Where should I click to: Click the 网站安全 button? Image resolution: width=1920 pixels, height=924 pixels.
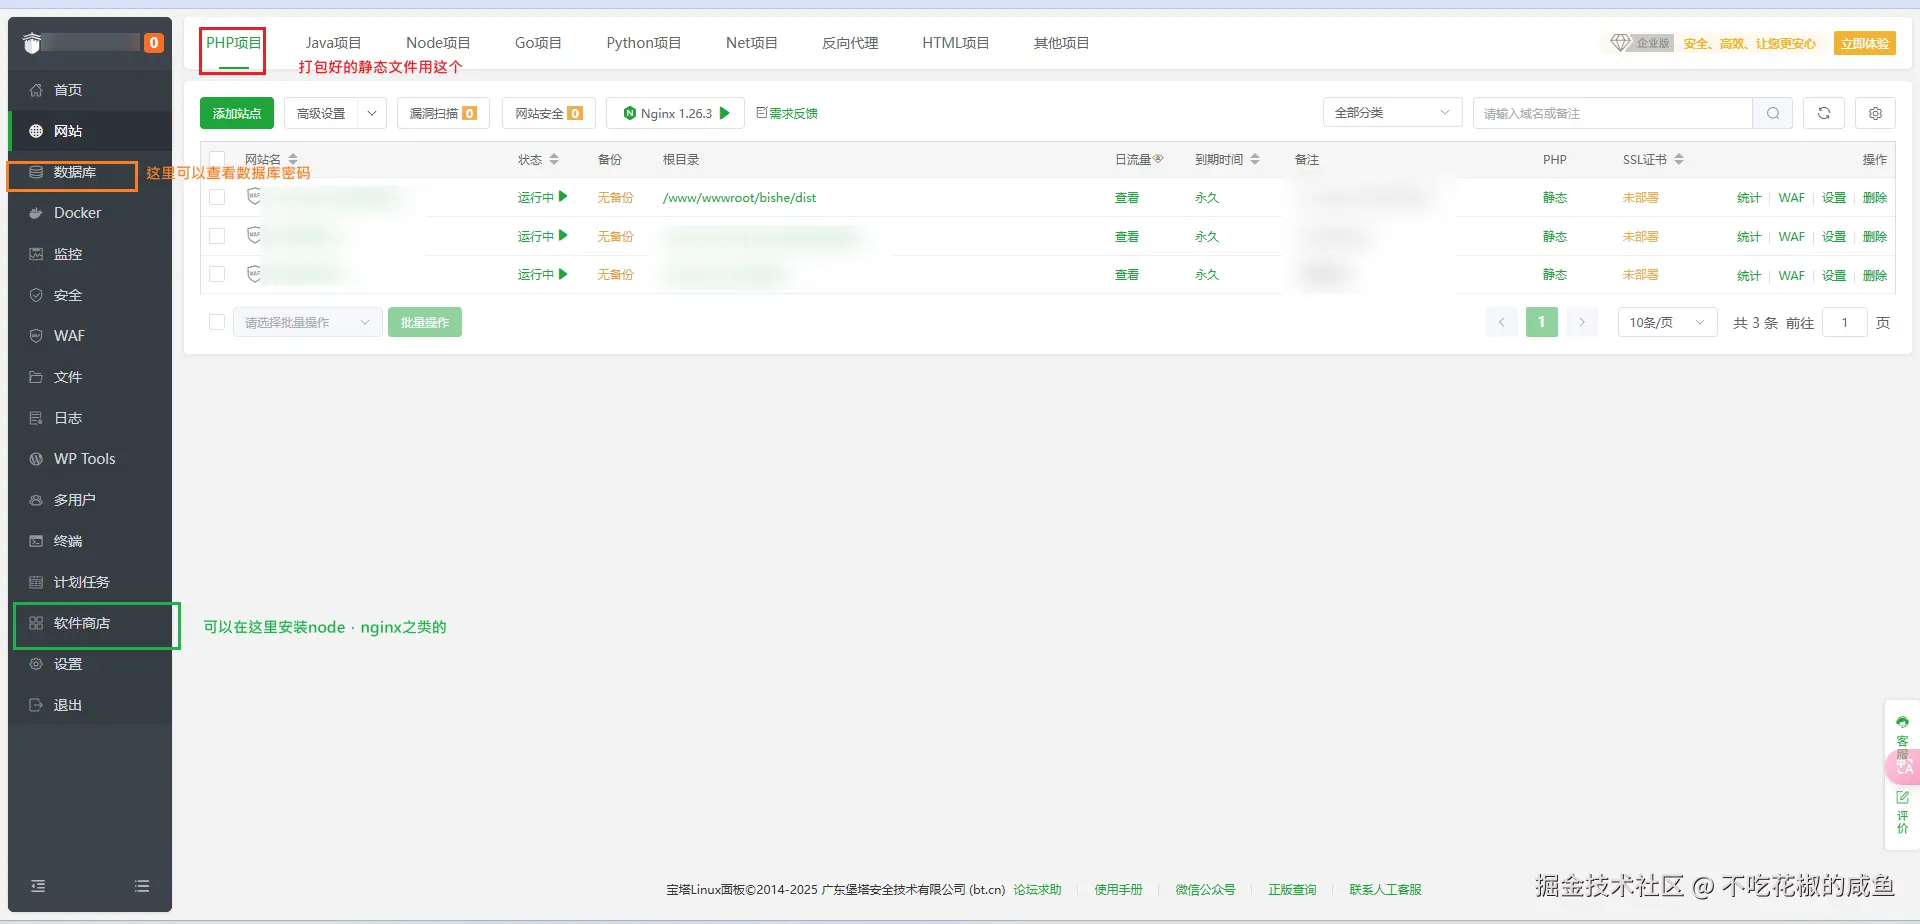549,113
